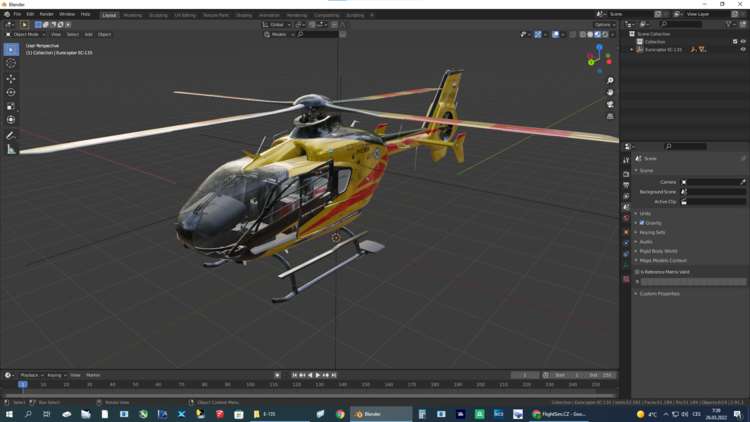This screenshot has width=750, height=422.
Task: Open the Texture properties tab
Action: 626,278
